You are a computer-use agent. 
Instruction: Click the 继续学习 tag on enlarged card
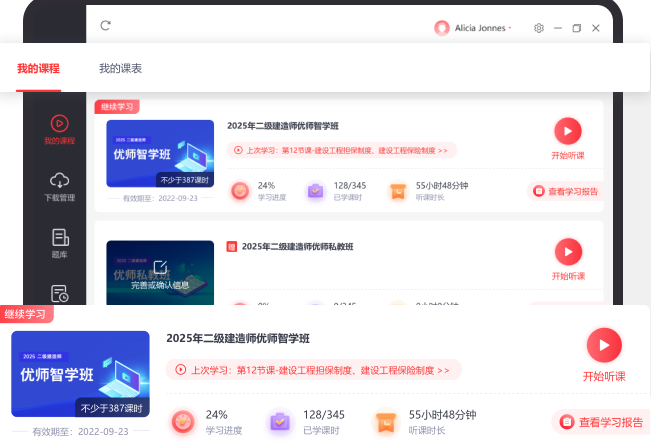pos(27,314)
